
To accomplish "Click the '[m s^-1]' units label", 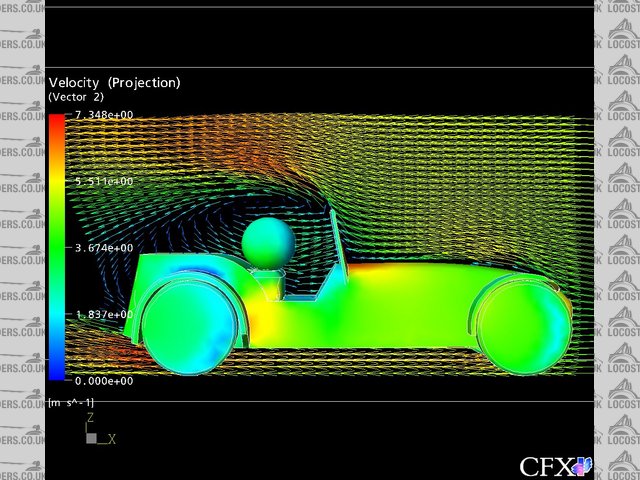I will tap(71, 403).
